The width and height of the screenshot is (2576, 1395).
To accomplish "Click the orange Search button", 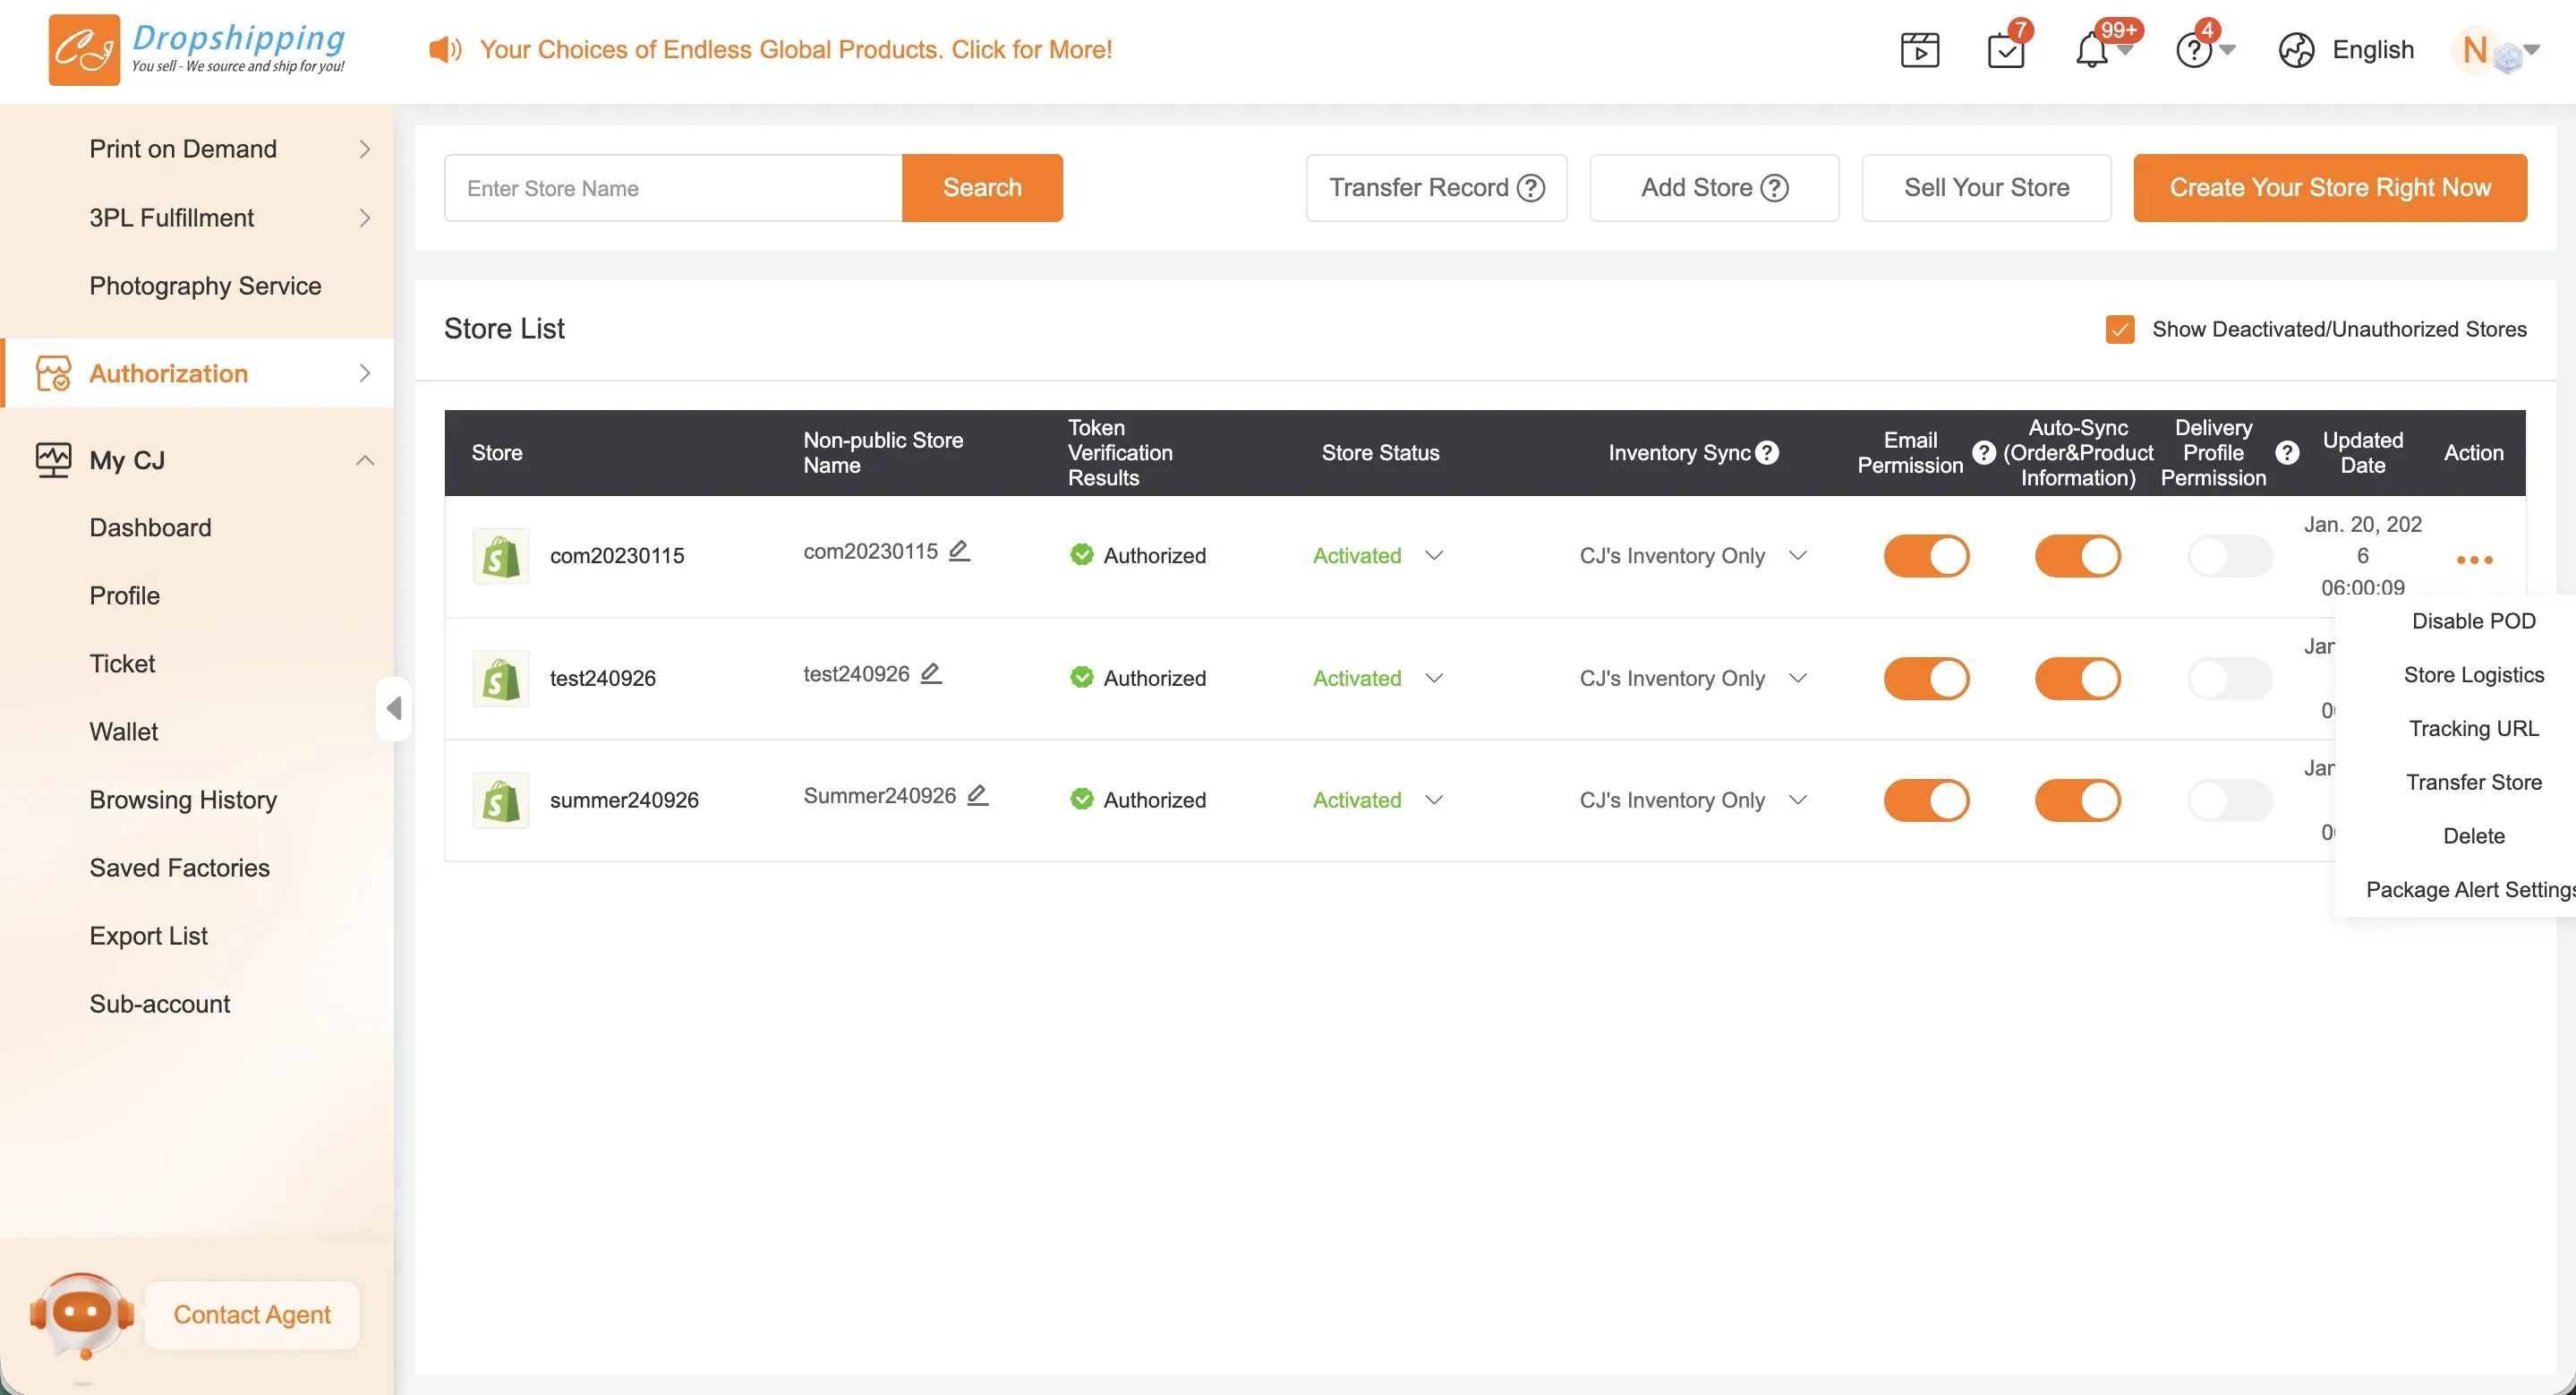I will tap(981, 188).
